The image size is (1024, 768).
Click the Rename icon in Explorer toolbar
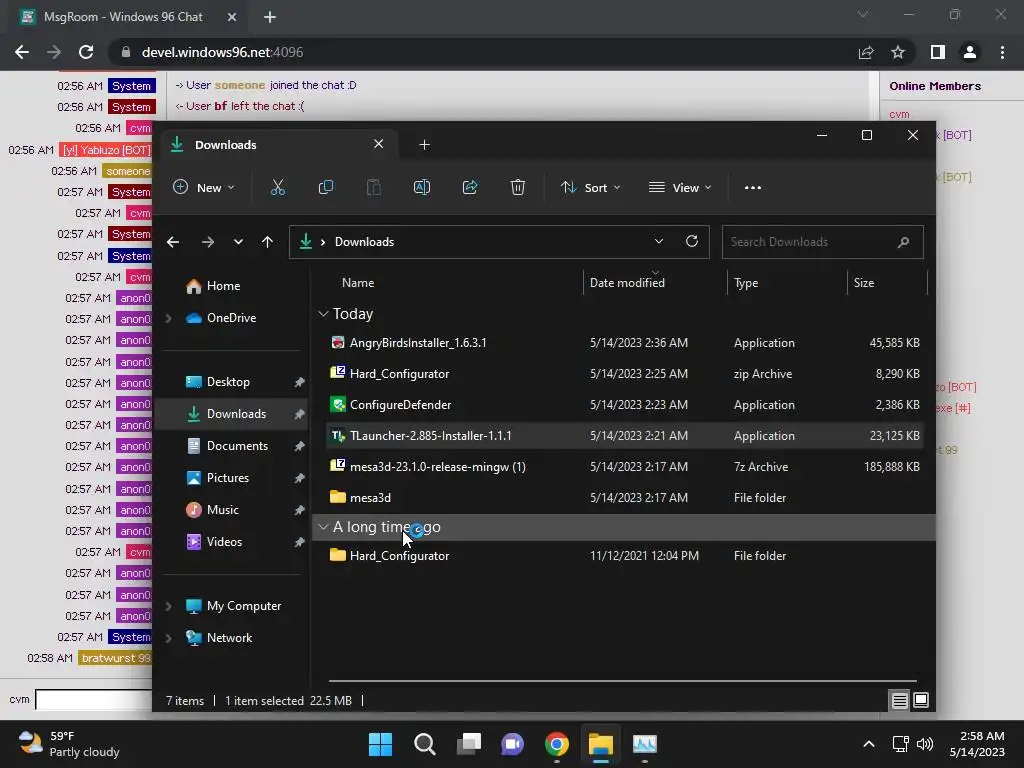pos(422,187)
